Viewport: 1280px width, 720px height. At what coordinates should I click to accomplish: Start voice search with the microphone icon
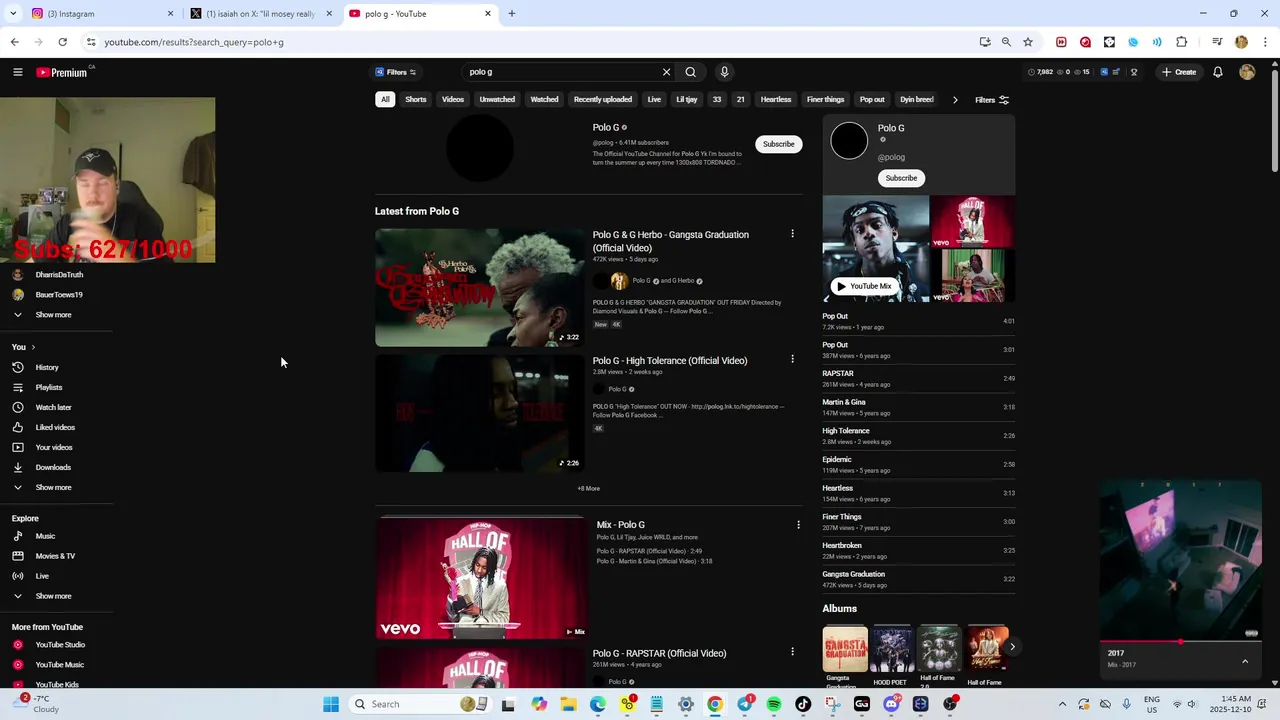(x=724, y=72)
